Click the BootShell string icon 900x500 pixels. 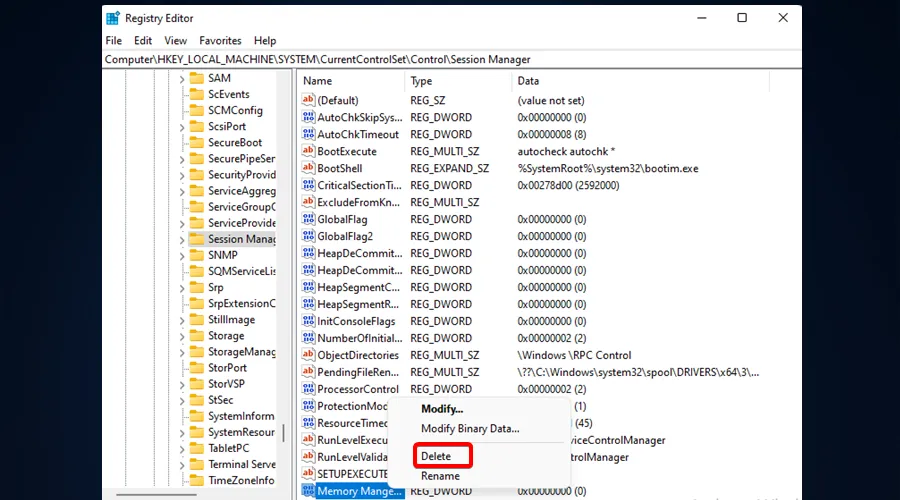pyautogui.click(x=308, y=168)
